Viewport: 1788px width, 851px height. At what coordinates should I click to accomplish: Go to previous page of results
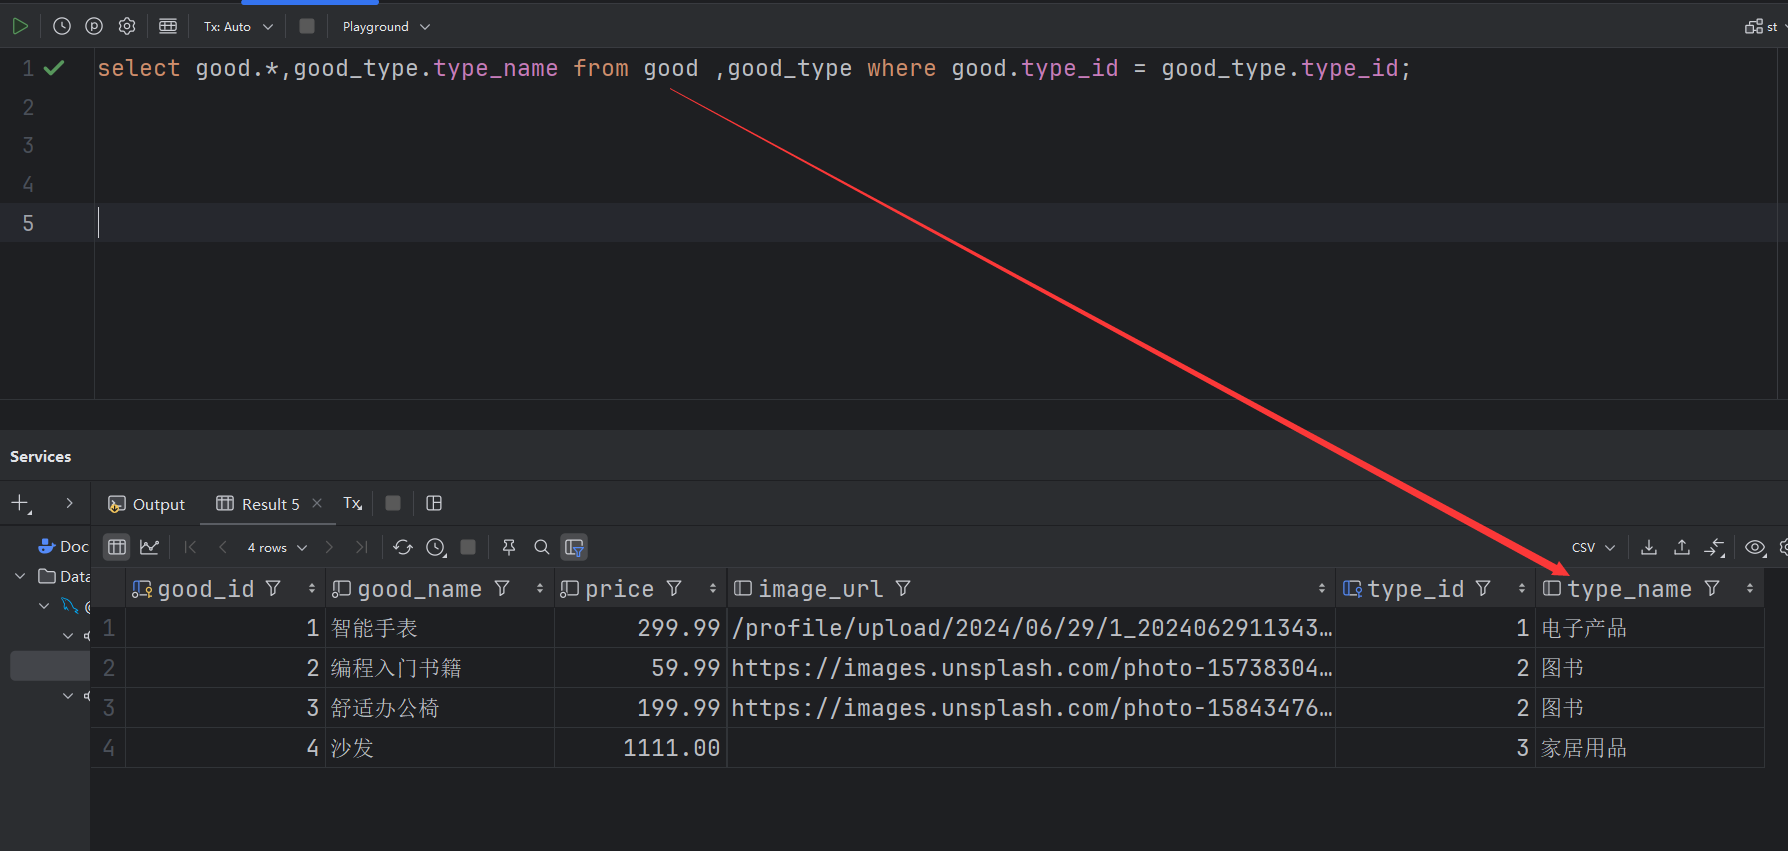point(223,547)
